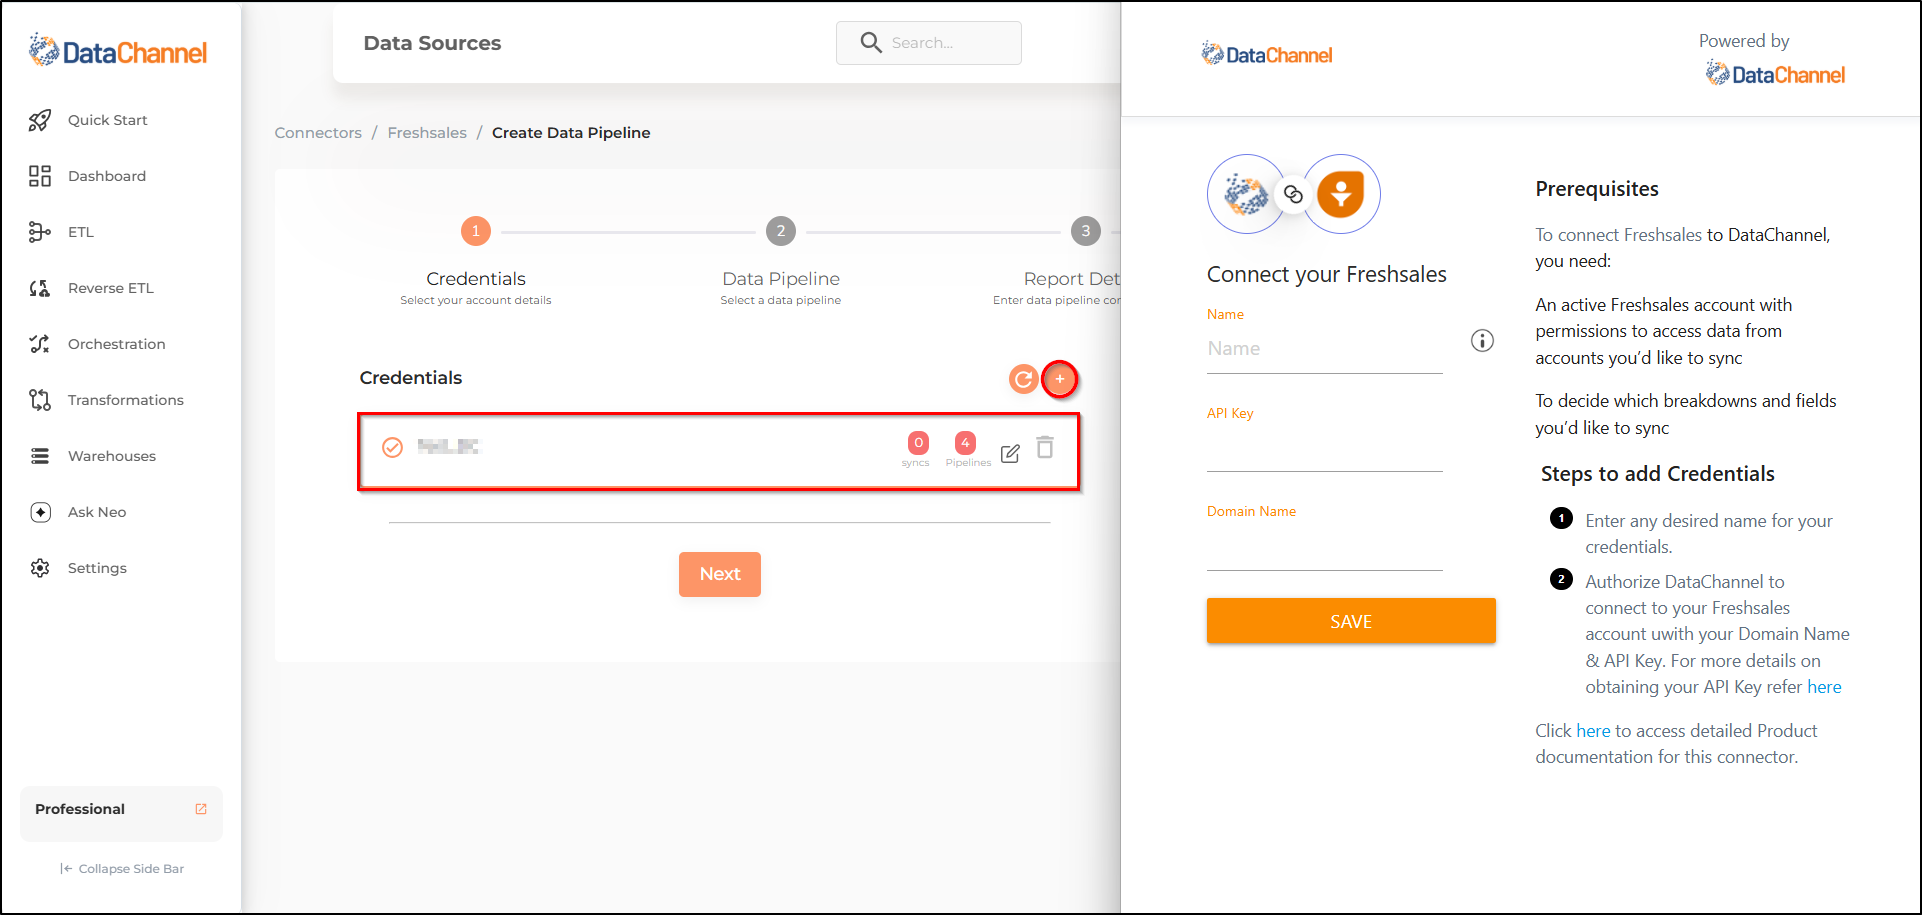Viewport: 1922px width, 915px height.
Task: Open the Warehouses stack icon
Action: click(40, 456)
